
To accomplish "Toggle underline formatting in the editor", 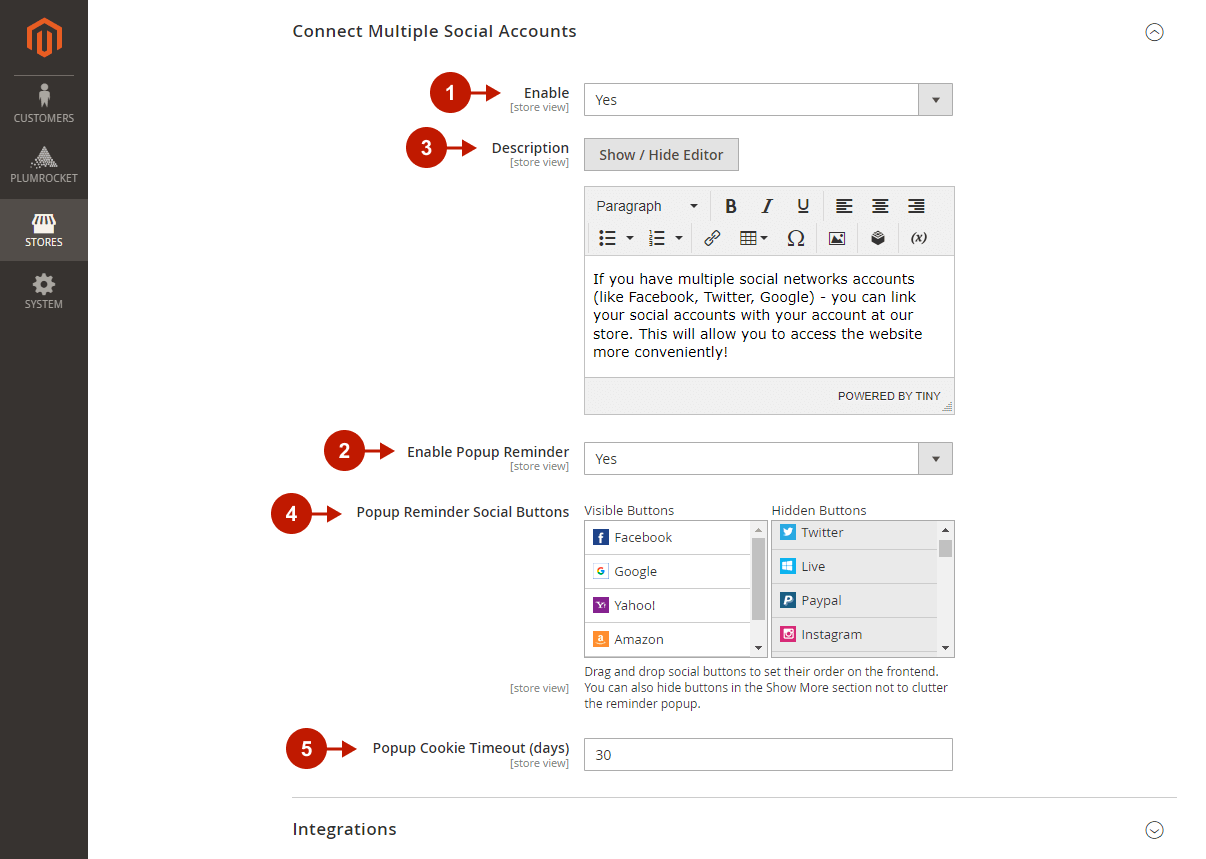I will [803, 206].
